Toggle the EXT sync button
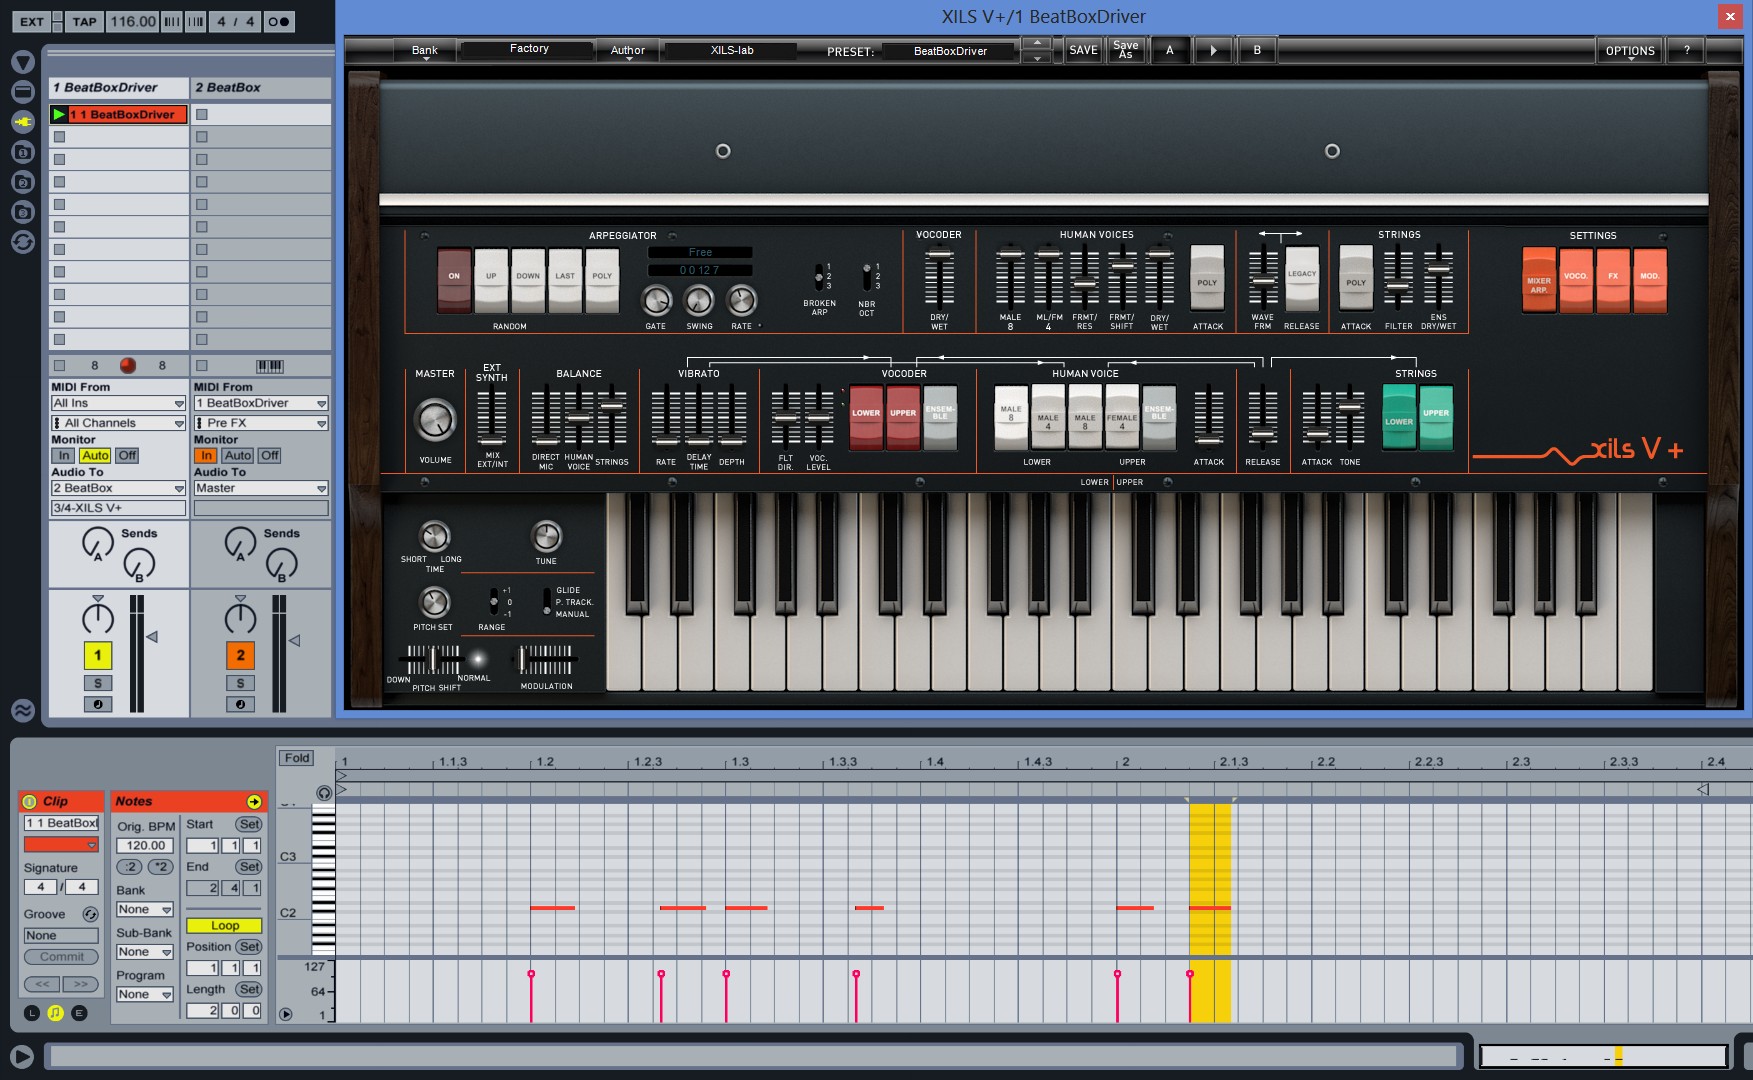 [x=32, y=21]
